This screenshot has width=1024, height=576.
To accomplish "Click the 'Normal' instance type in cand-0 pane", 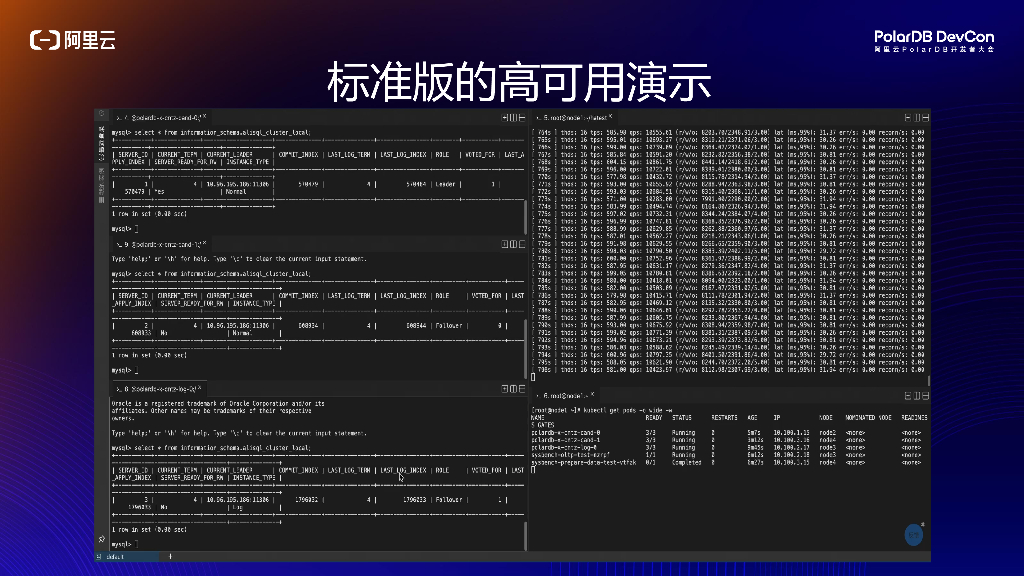I will pos(236,191).
